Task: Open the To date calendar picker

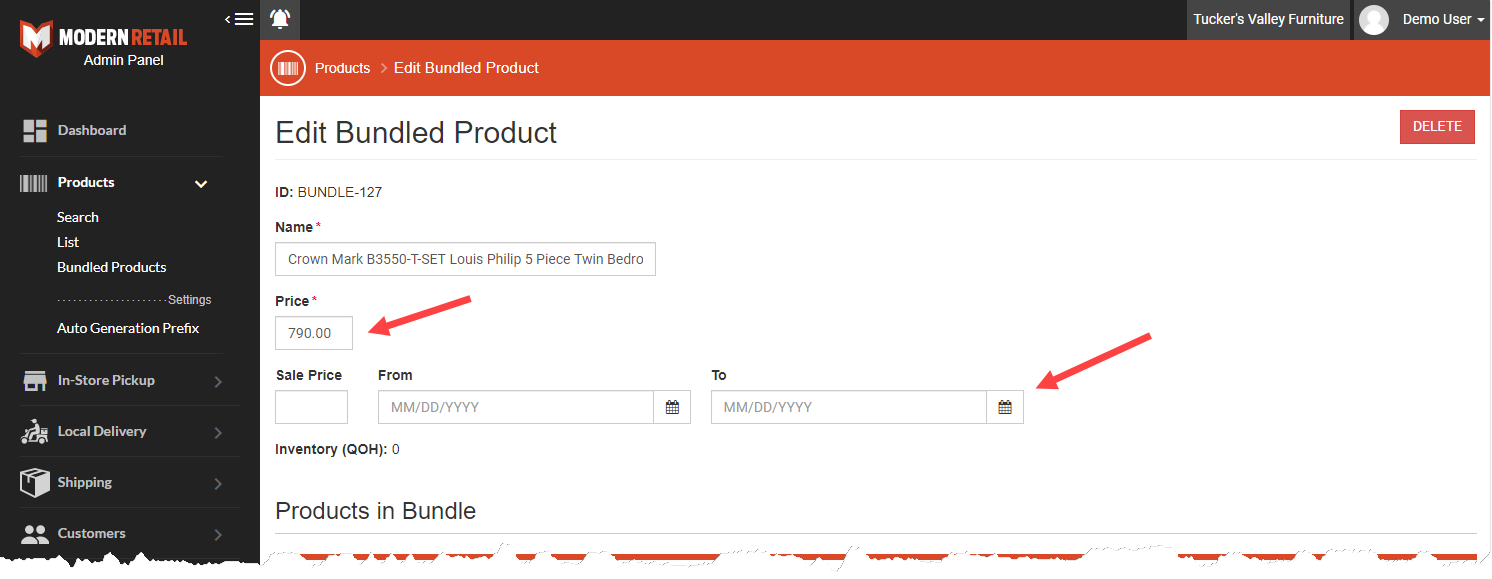Action: click(x=1005, y=407)
